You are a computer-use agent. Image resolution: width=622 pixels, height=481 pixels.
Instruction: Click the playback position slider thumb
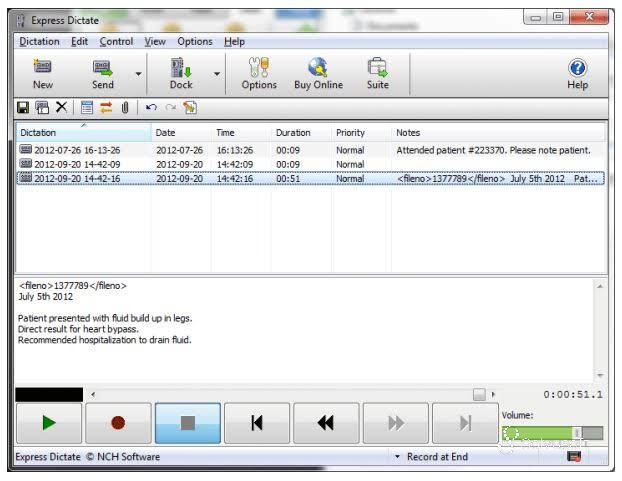coord(479,395)
